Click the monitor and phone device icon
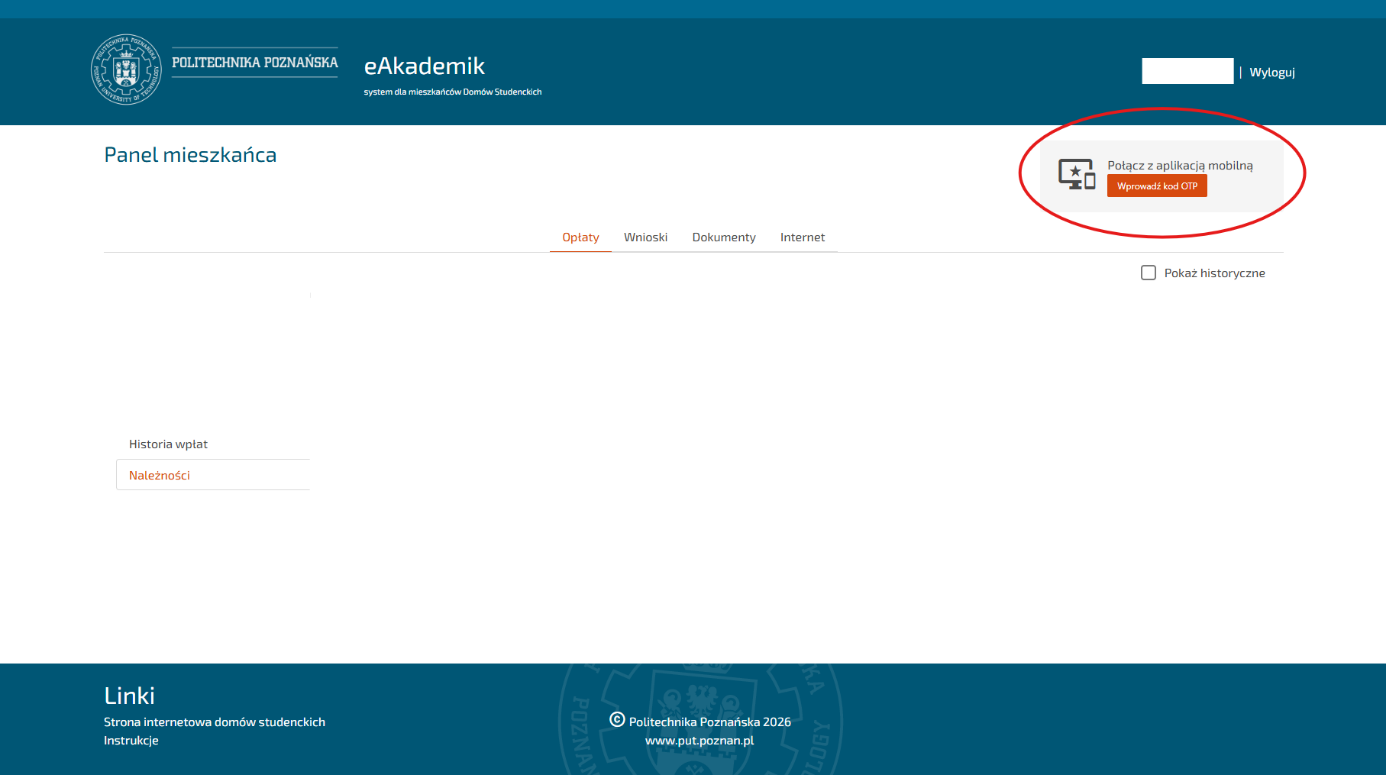This screenshot has height=775, width=1386. pos(1077,174)
